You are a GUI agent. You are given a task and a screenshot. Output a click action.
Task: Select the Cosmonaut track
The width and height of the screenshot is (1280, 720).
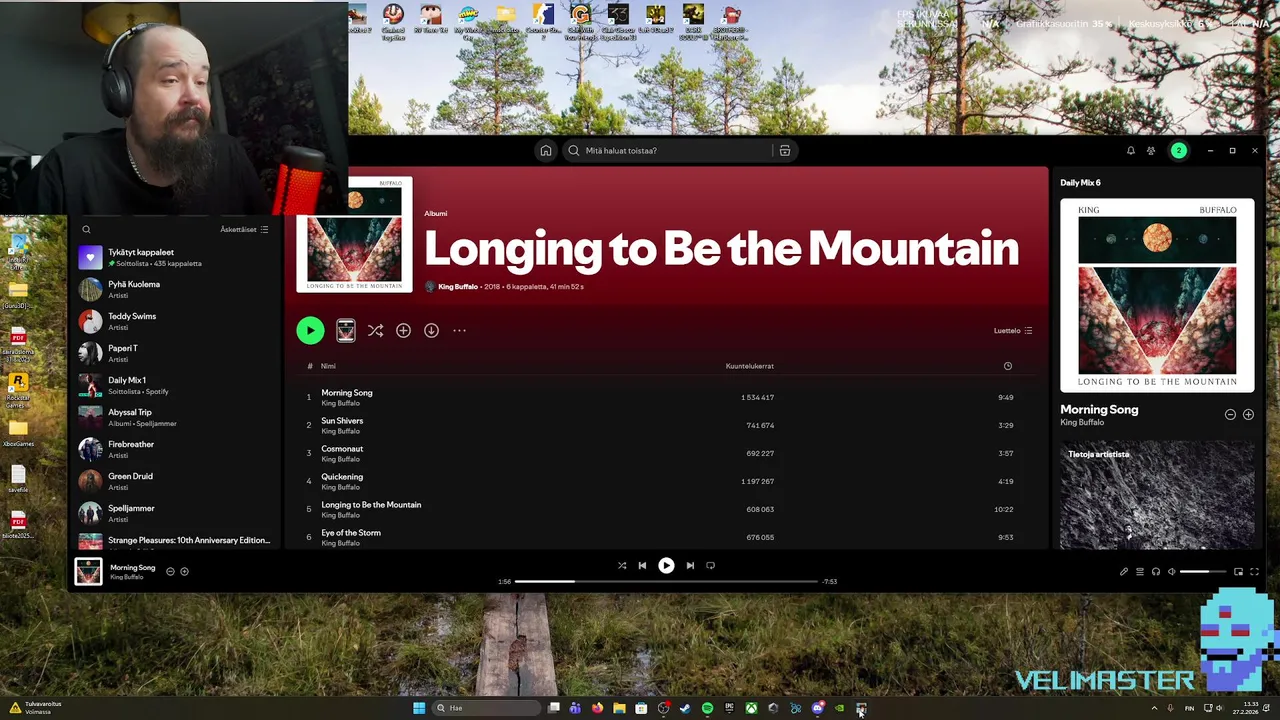click(x=665, y=453)
